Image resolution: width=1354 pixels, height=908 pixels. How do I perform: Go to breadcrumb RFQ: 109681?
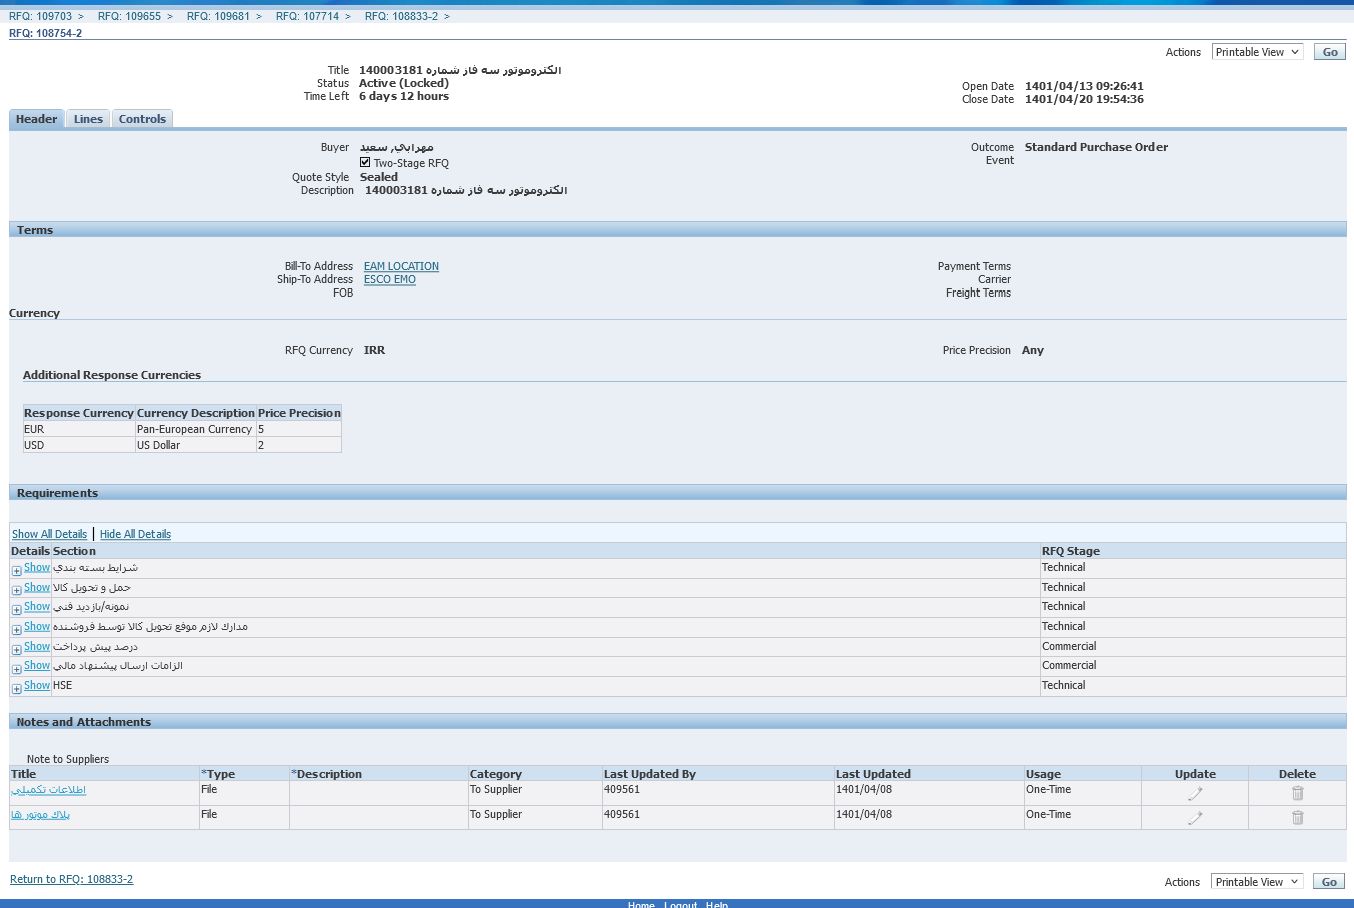(x=218, y=16)
